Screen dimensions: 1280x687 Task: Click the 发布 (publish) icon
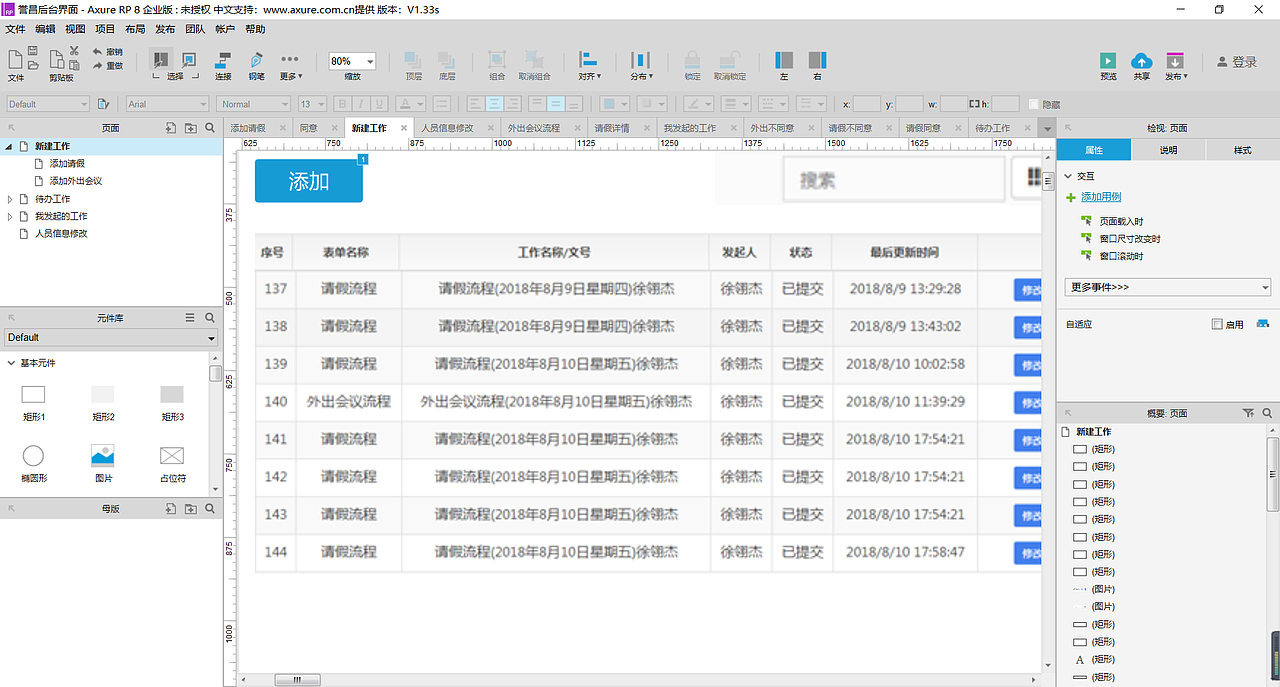point(1175,62)
